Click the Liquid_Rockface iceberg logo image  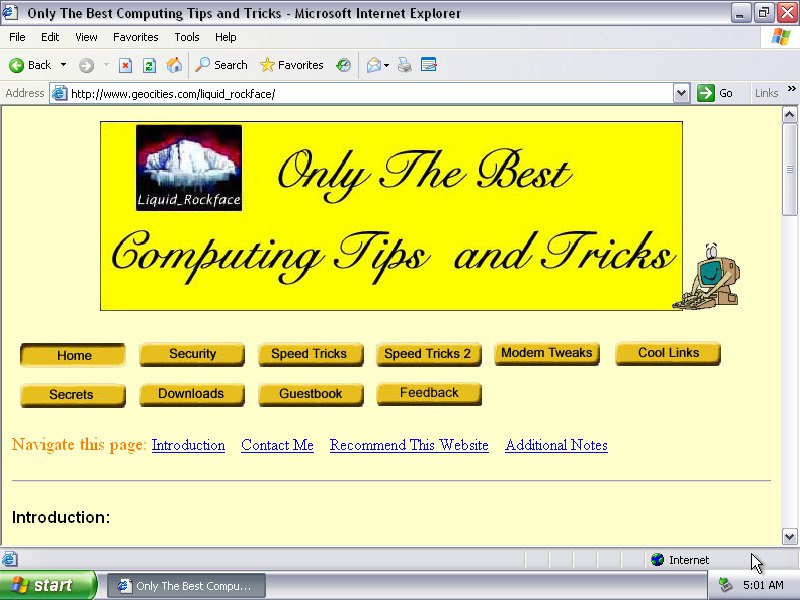[189, 167]
